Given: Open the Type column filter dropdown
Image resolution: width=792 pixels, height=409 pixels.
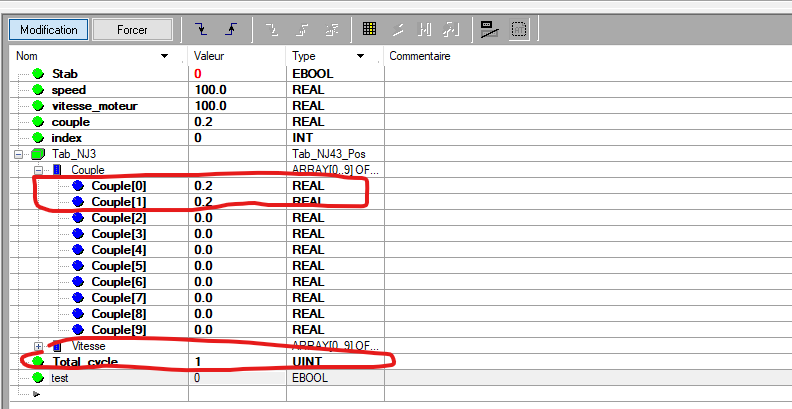Looking at the screenshot, I should [x=359, y=57].
